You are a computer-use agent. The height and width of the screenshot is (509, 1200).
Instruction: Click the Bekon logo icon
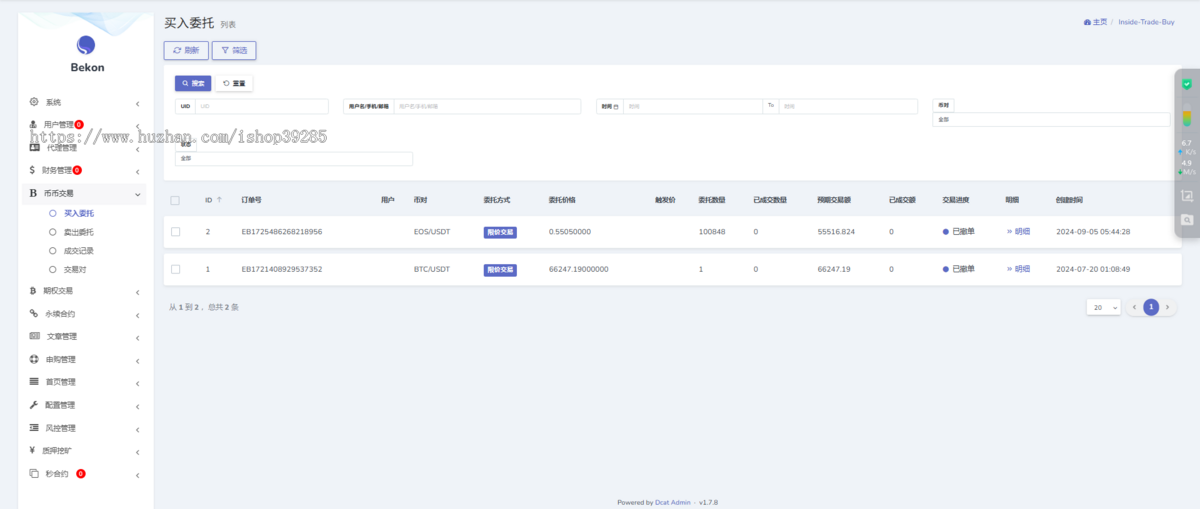tap(86, 44)
